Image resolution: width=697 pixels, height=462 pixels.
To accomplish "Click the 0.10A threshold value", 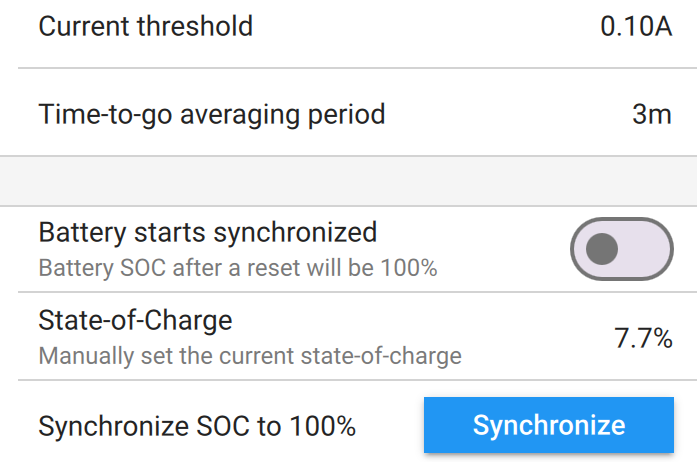I will tap(635, 26).
